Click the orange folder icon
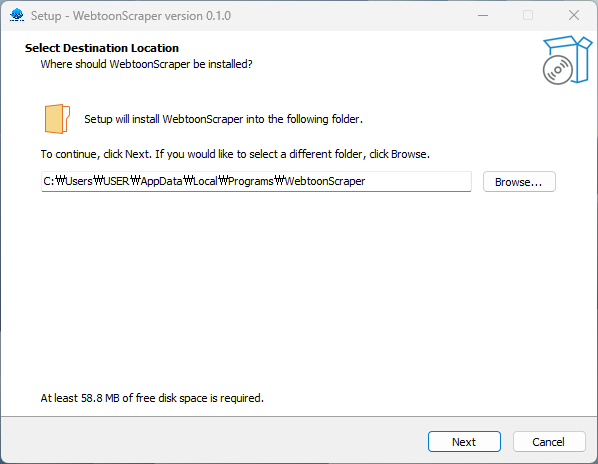Screen dimensions: 598x464 coord(57,119)
